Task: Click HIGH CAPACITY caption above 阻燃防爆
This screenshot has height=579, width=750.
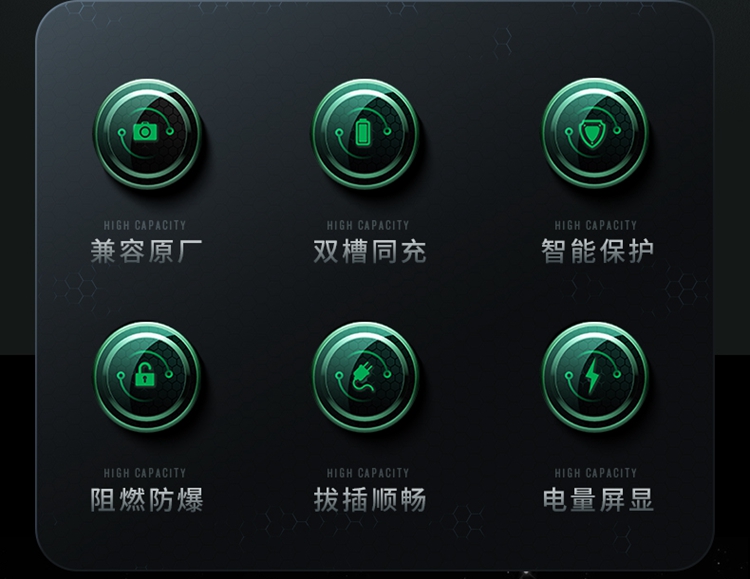Action: click(144, 473)
